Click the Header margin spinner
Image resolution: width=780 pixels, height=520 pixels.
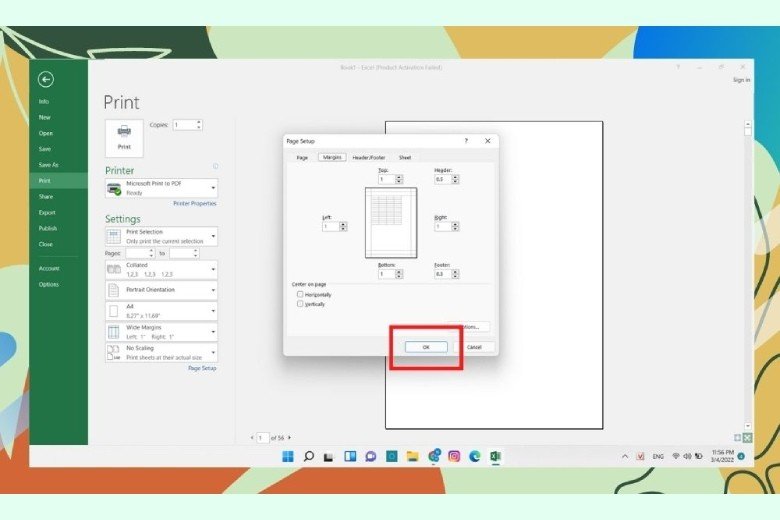coord(455,179)
